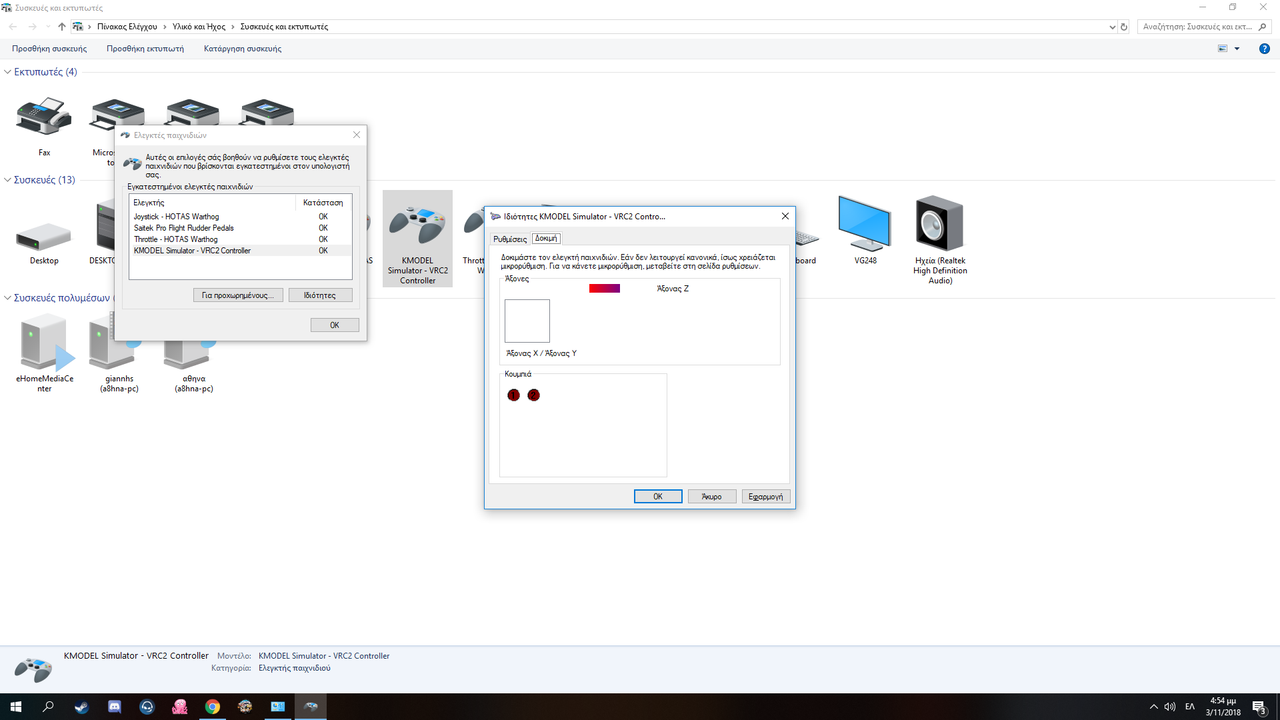Confirm OK in Ελεγκτές παιχνιδιών dialog
The height and width of the screenshot is (720, 1280).
[335, 325]
